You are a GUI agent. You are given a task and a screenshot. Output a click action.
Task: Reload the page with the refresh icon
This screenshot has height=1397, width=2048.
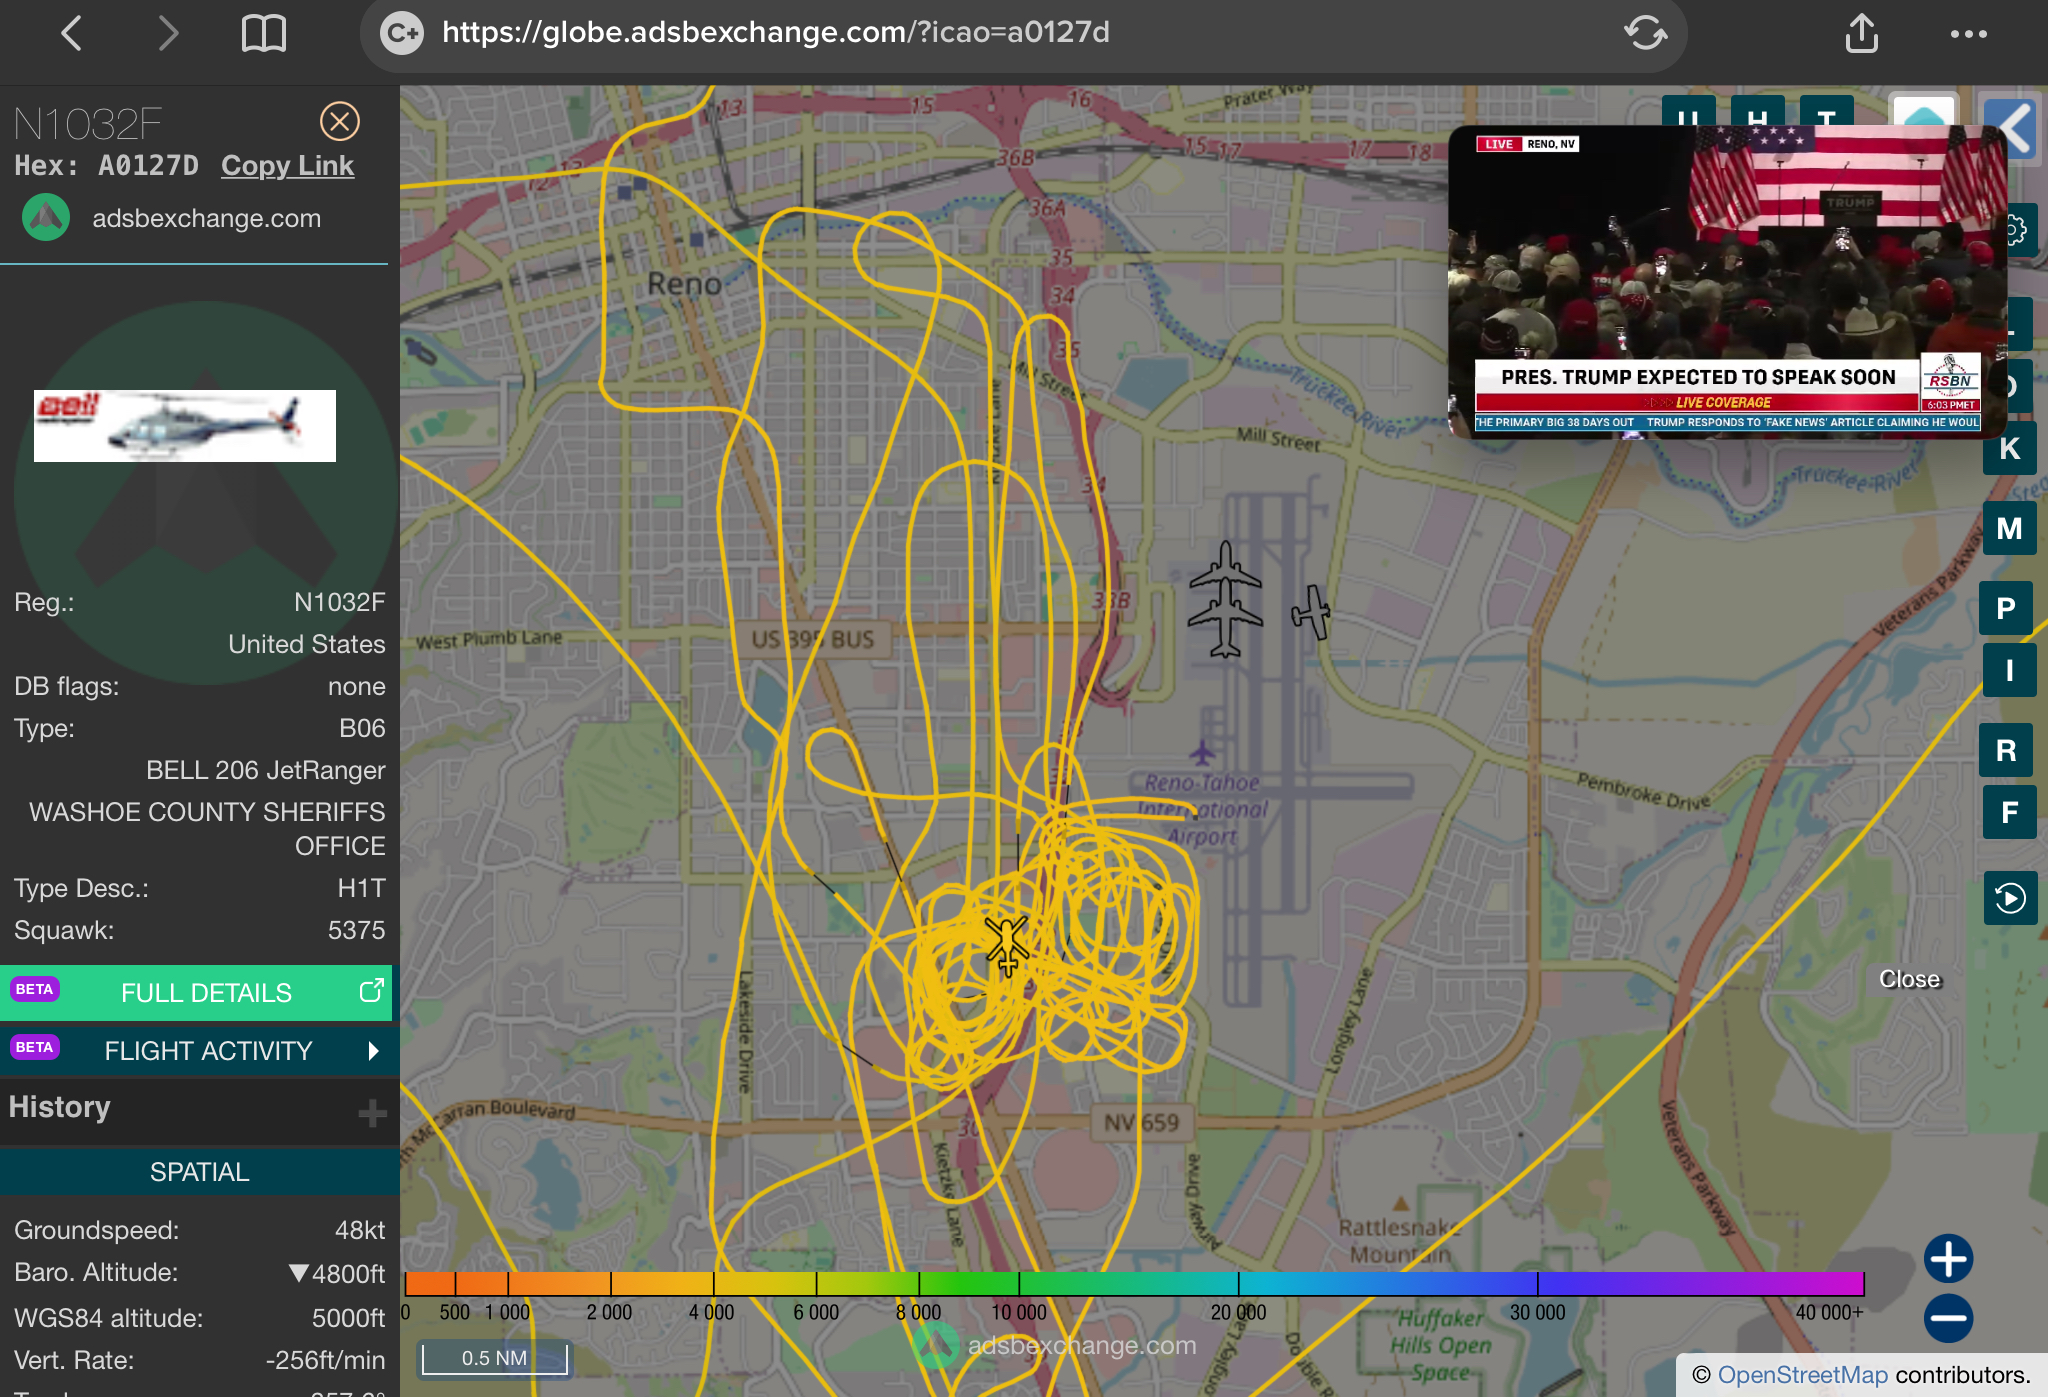(x=1645, y=33)
